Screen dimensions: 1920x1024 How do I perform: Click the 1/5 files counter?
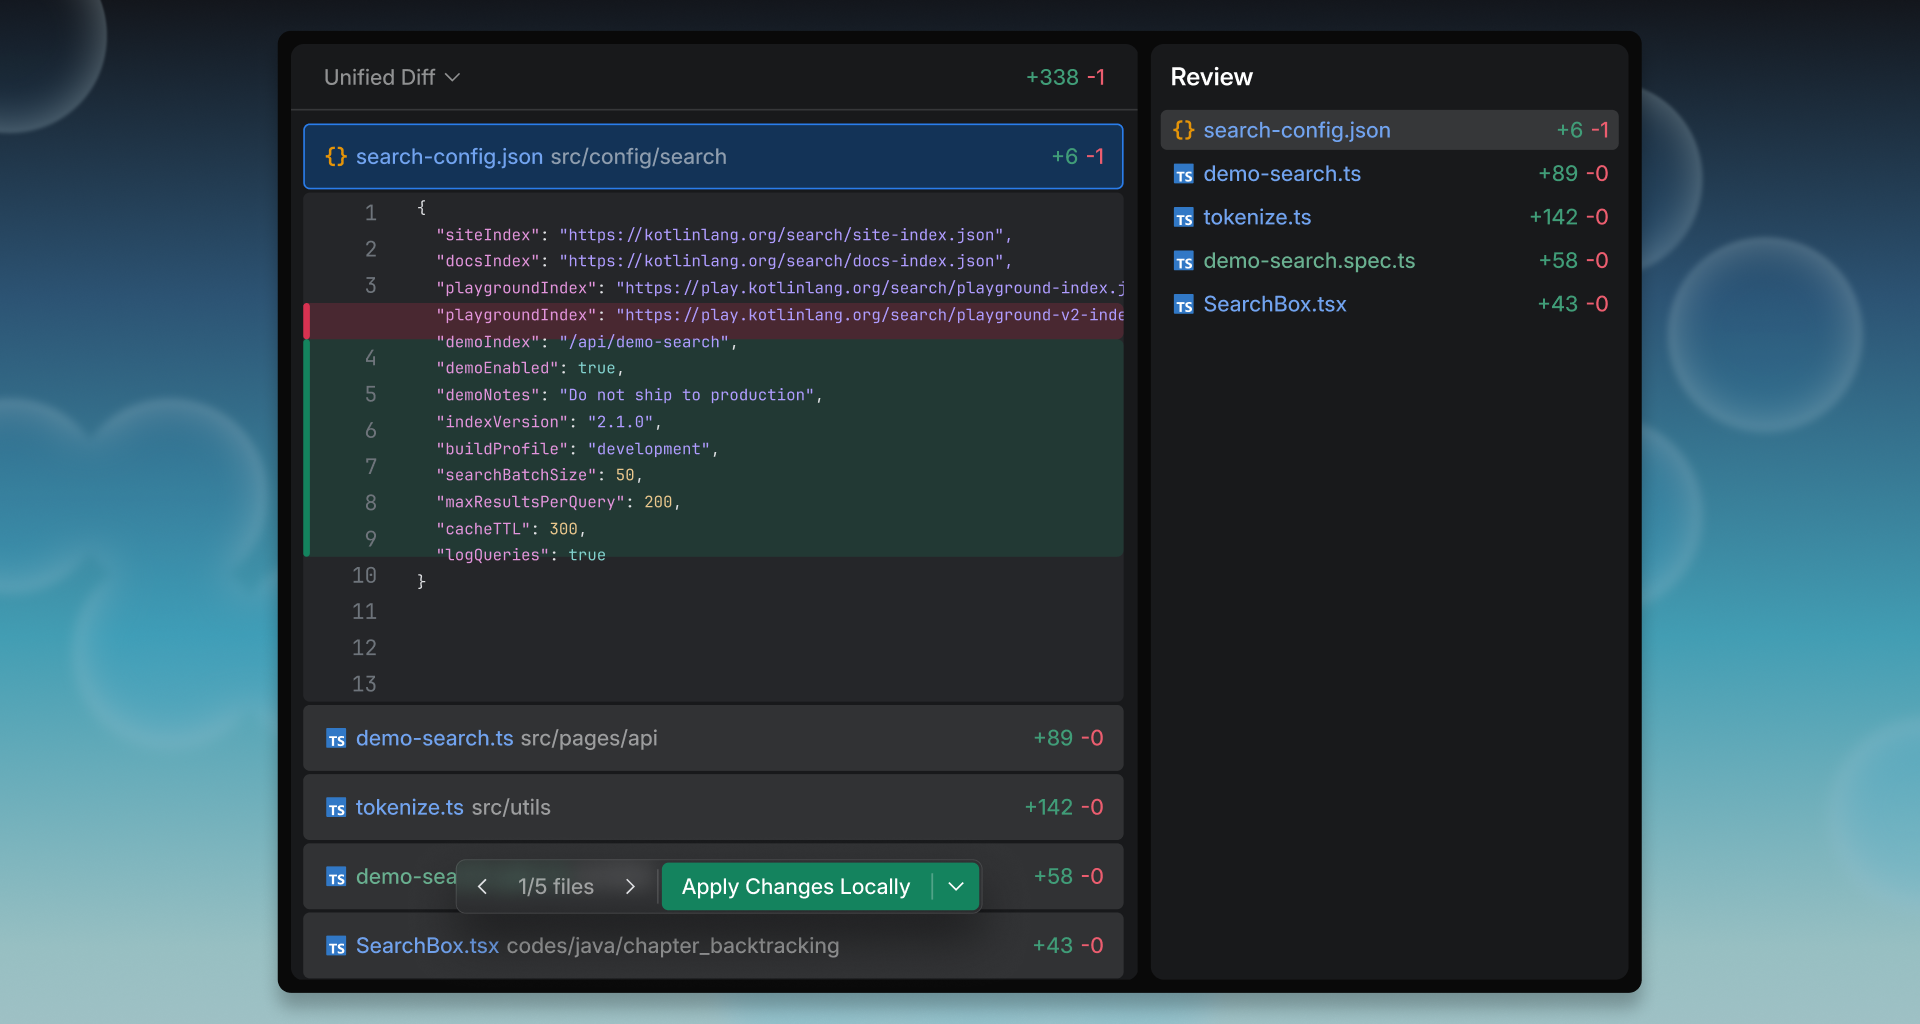(x=556, y=887)
